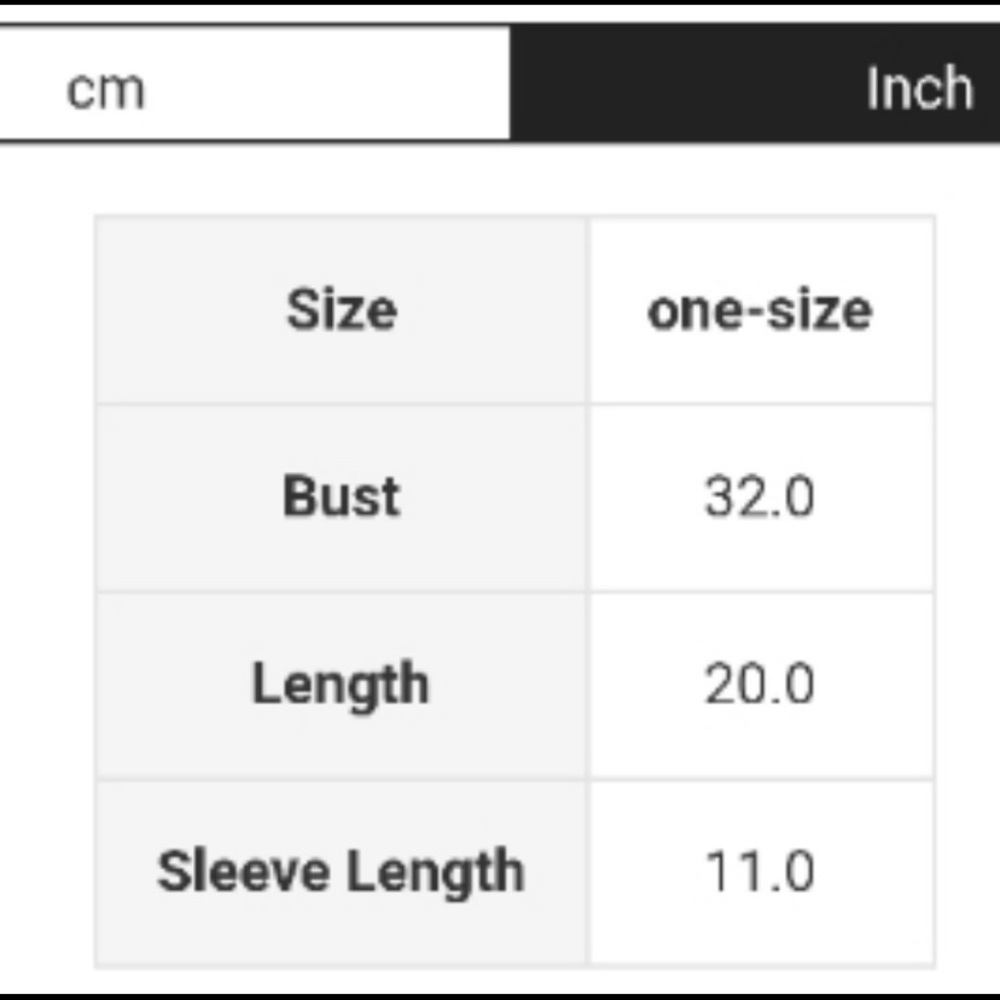Click the labels column of the table
The width and height of the screenshot is (1000, 1000).
(x=341, y=590)
